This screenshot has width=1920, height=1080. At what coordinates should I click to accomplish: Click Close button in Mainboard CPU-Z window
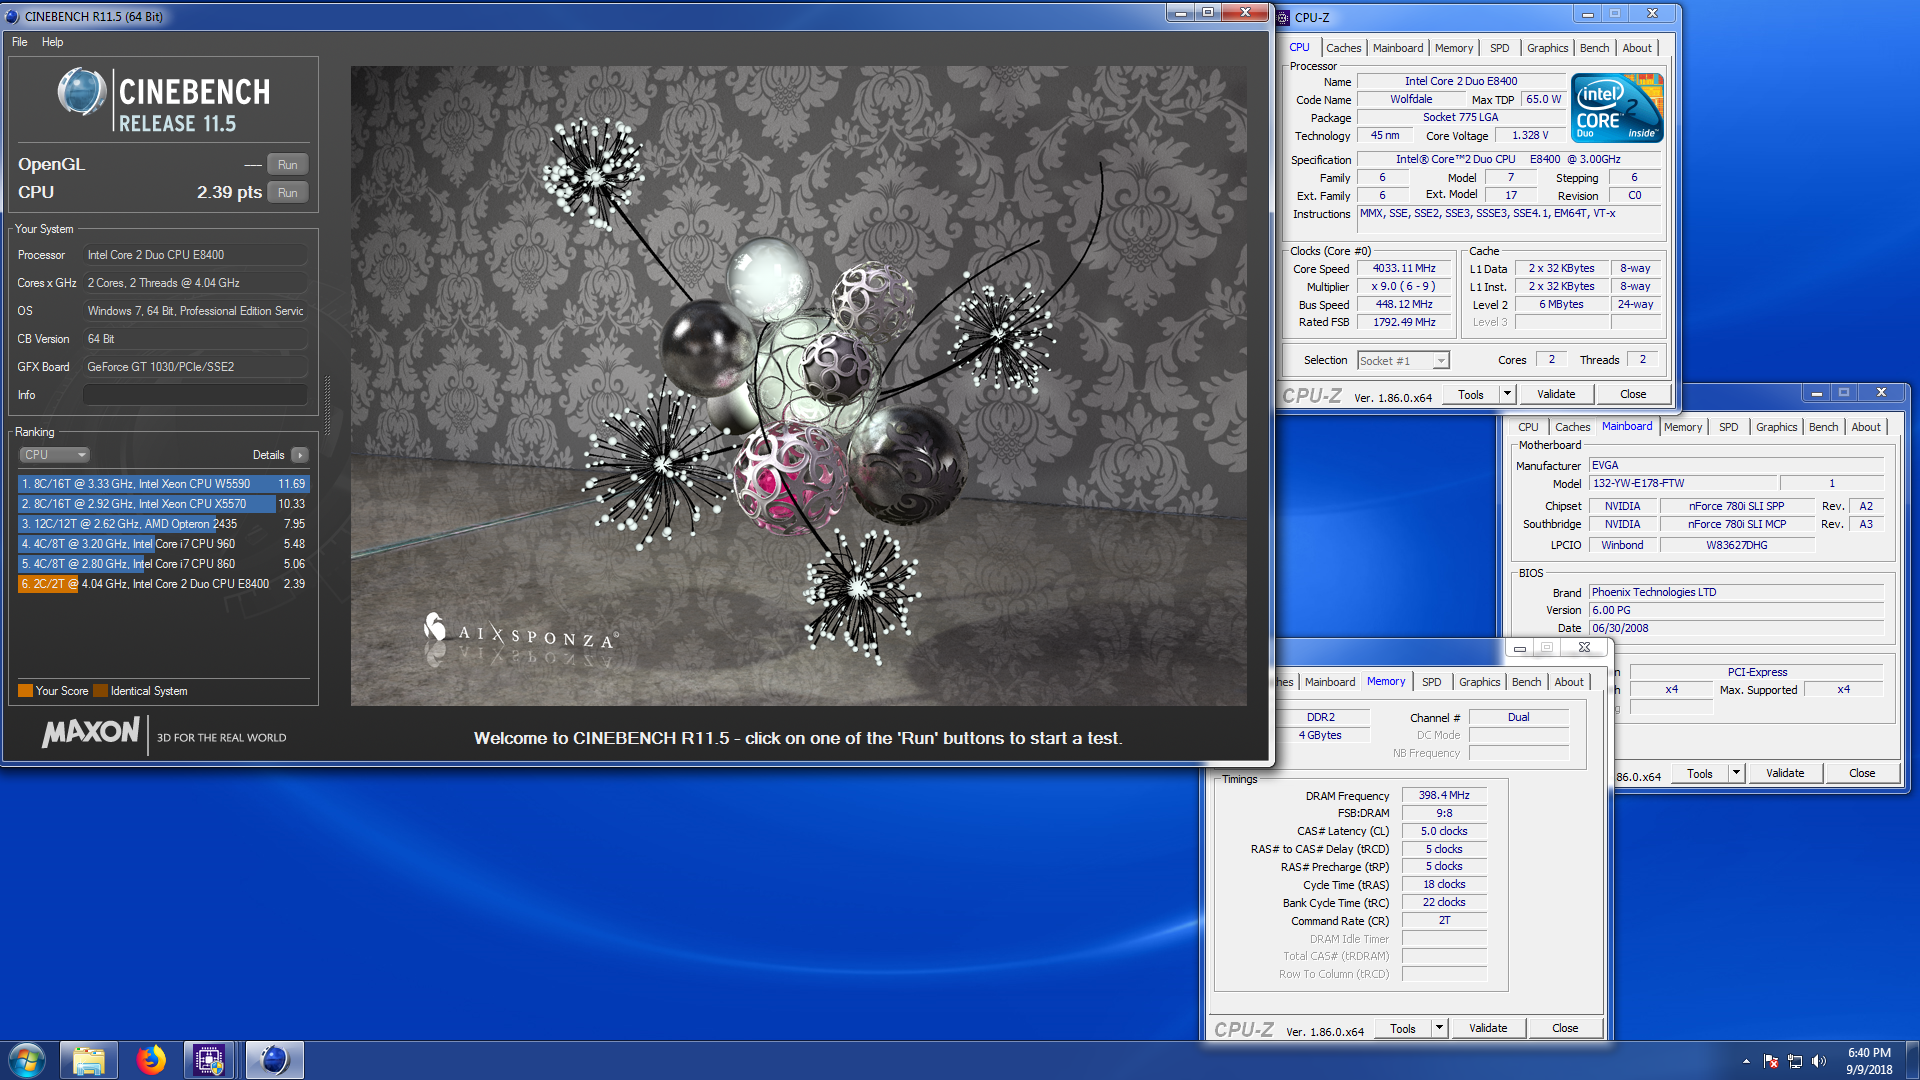(1862, 774)
